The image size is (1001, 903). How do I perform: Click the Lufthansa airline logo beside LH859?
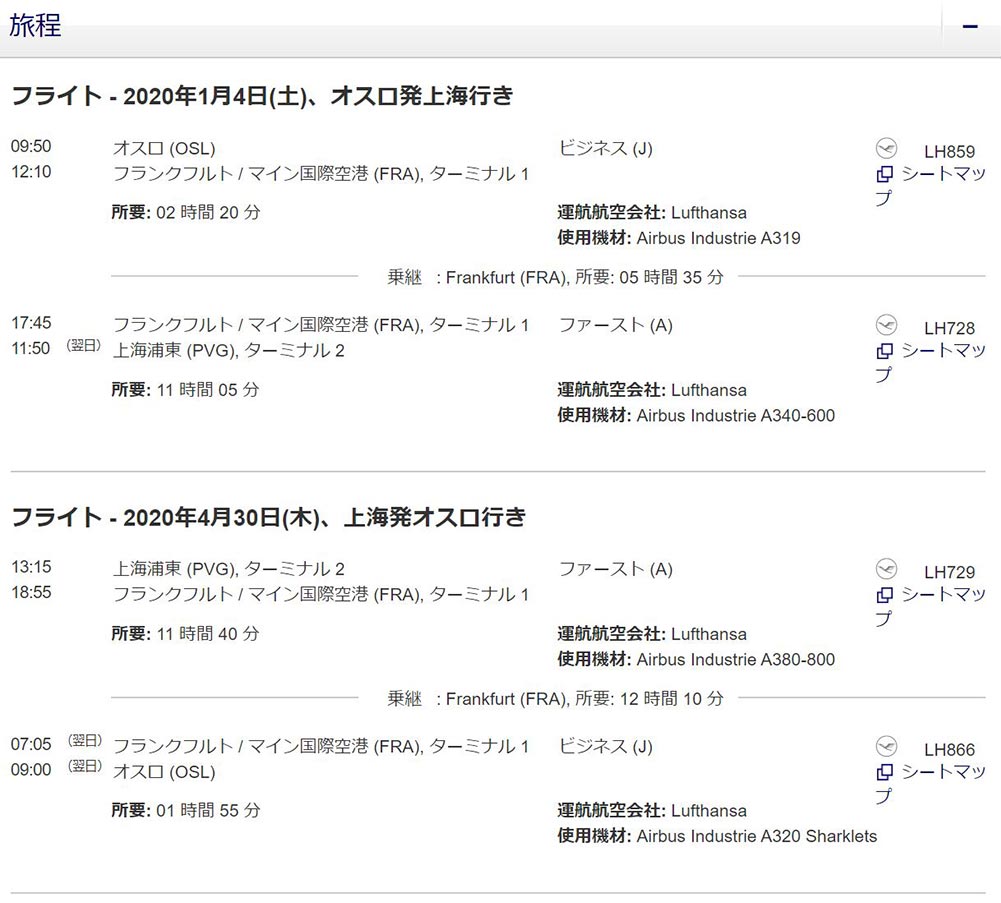[886, 148]
